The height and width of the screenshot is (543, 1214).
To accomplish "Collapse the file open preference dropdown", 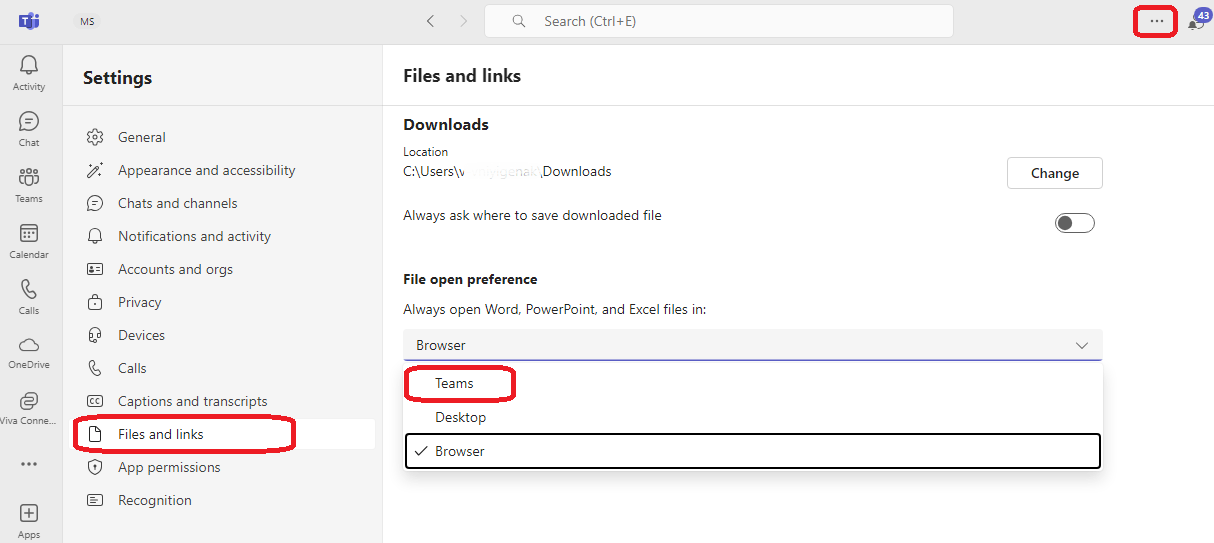I will [752, 345].
